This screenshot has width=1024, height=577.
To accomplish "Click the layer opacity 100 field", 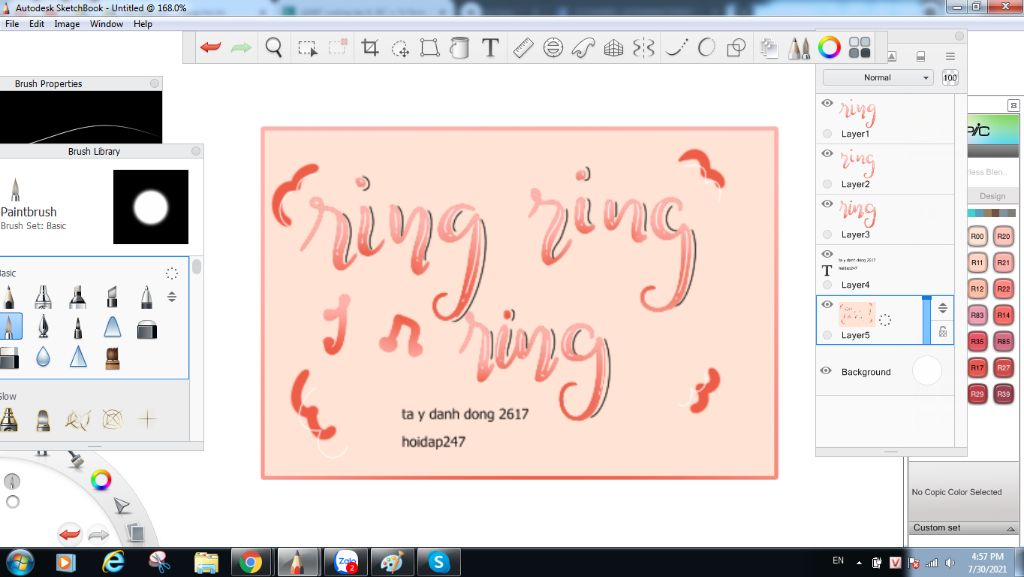I will coord(950,78).
